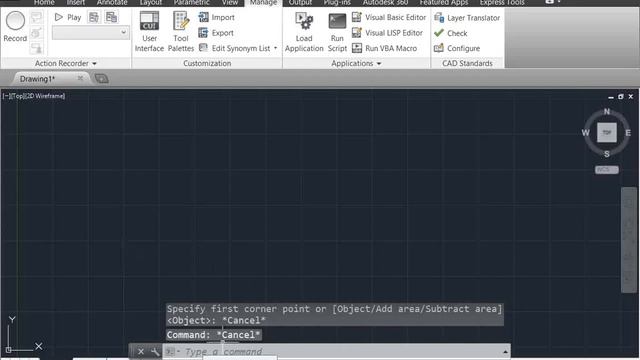Switch to the Annotate ribbon tab
640x360 pixels.
[x=112, y=2]
